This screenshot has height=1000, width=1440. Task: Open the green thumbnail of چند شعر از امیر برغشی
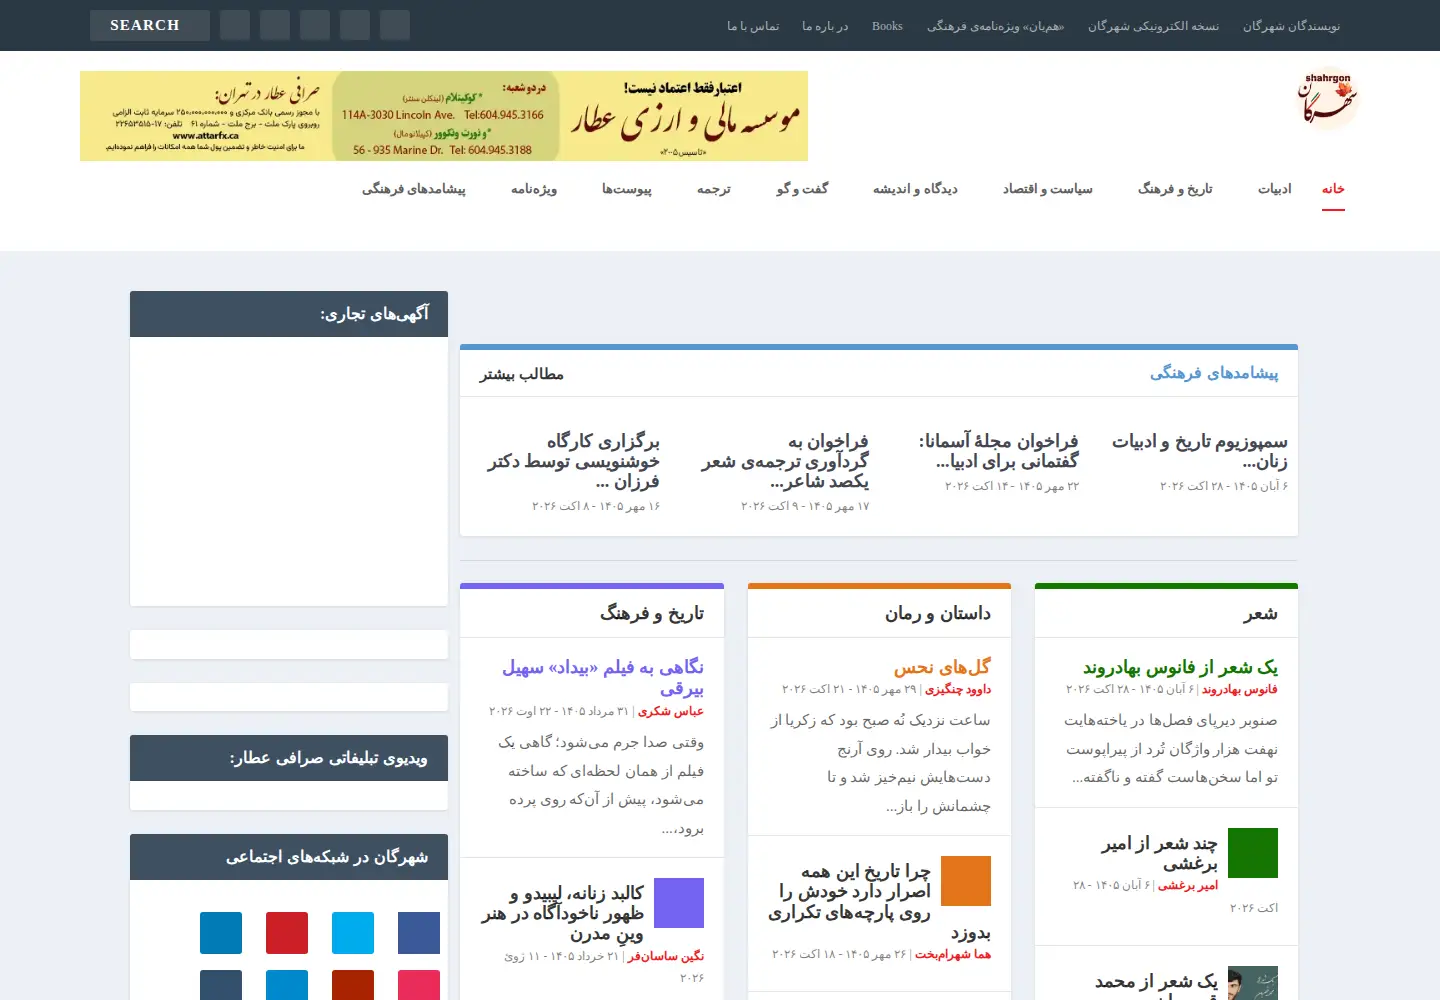[1253, 853]
